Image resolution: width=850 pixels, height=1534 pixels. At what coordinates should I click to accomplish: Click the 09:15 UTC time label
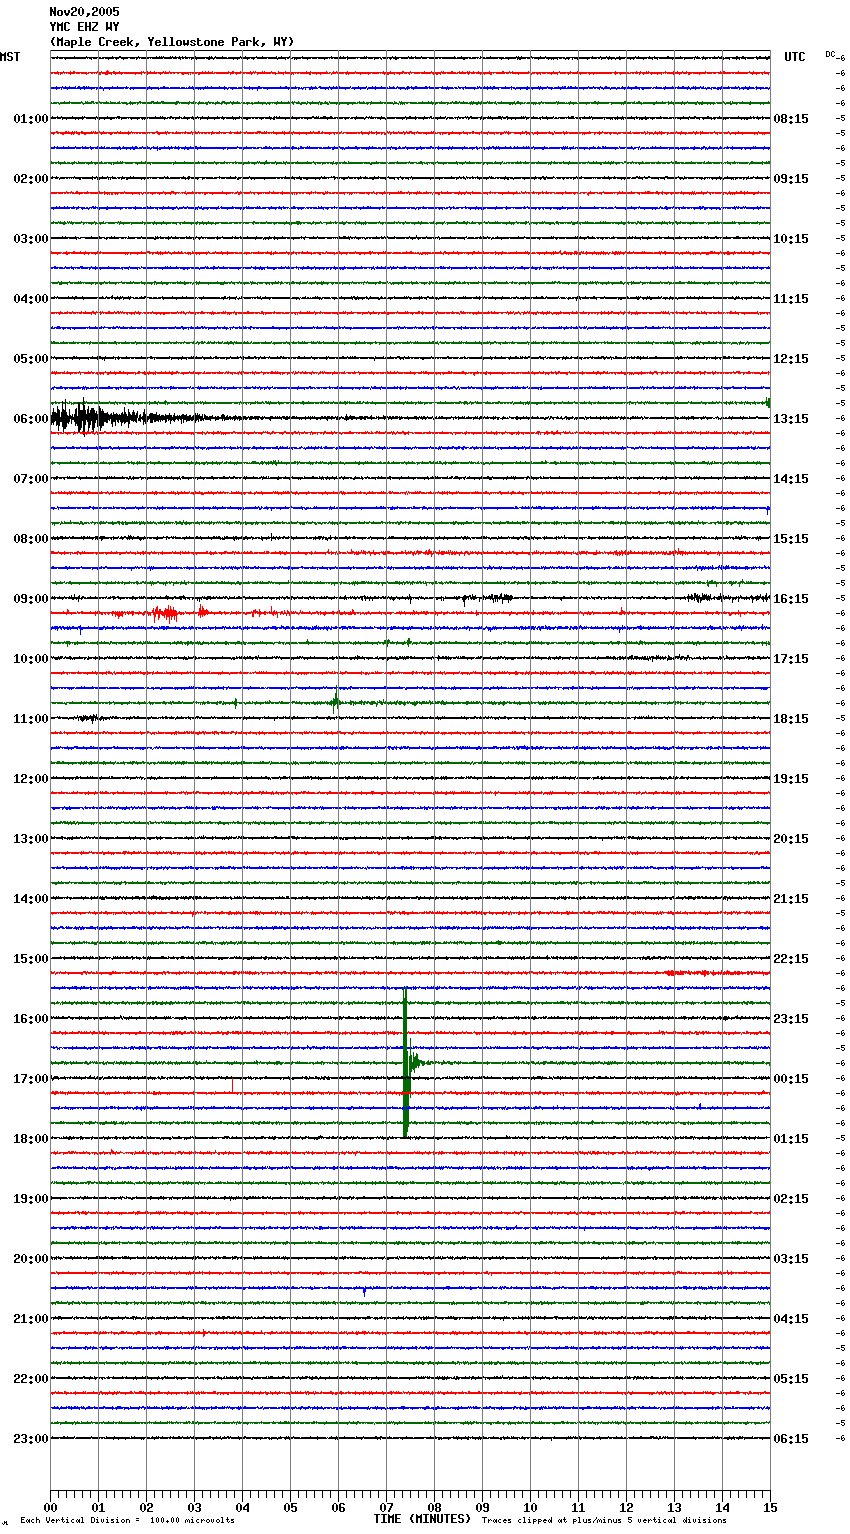[x=791, y=179]
